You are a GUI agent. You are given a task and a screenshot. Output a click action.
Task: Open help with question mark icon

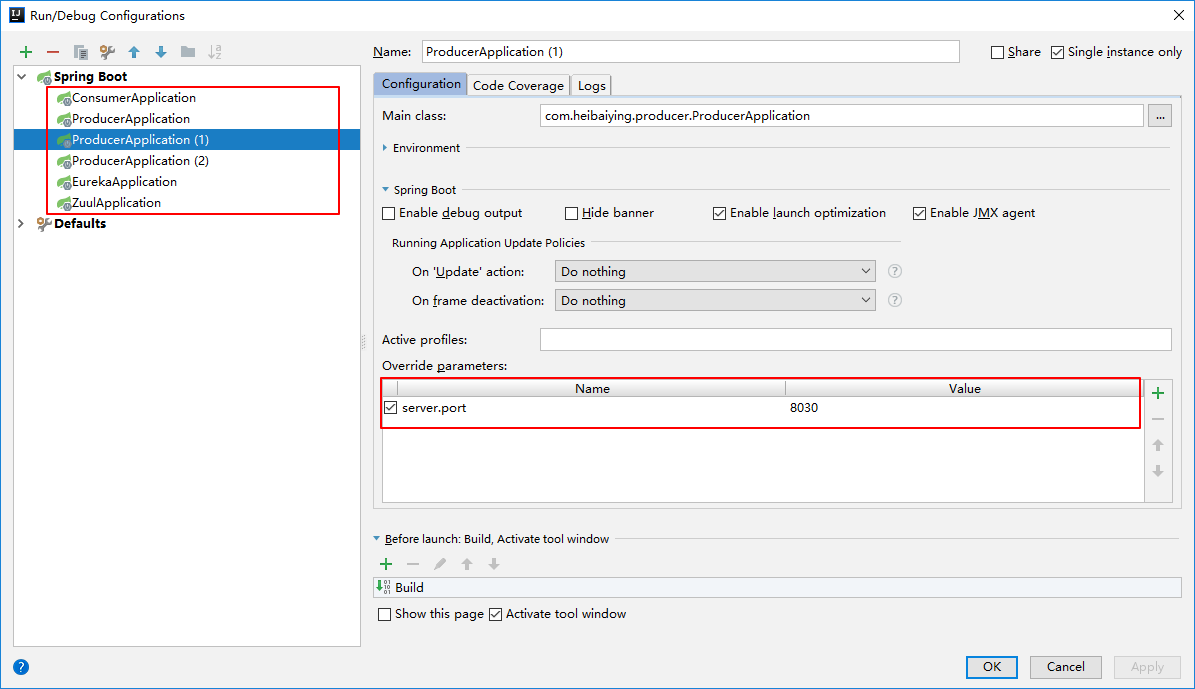pyautogui.click(x=21, y=667)
